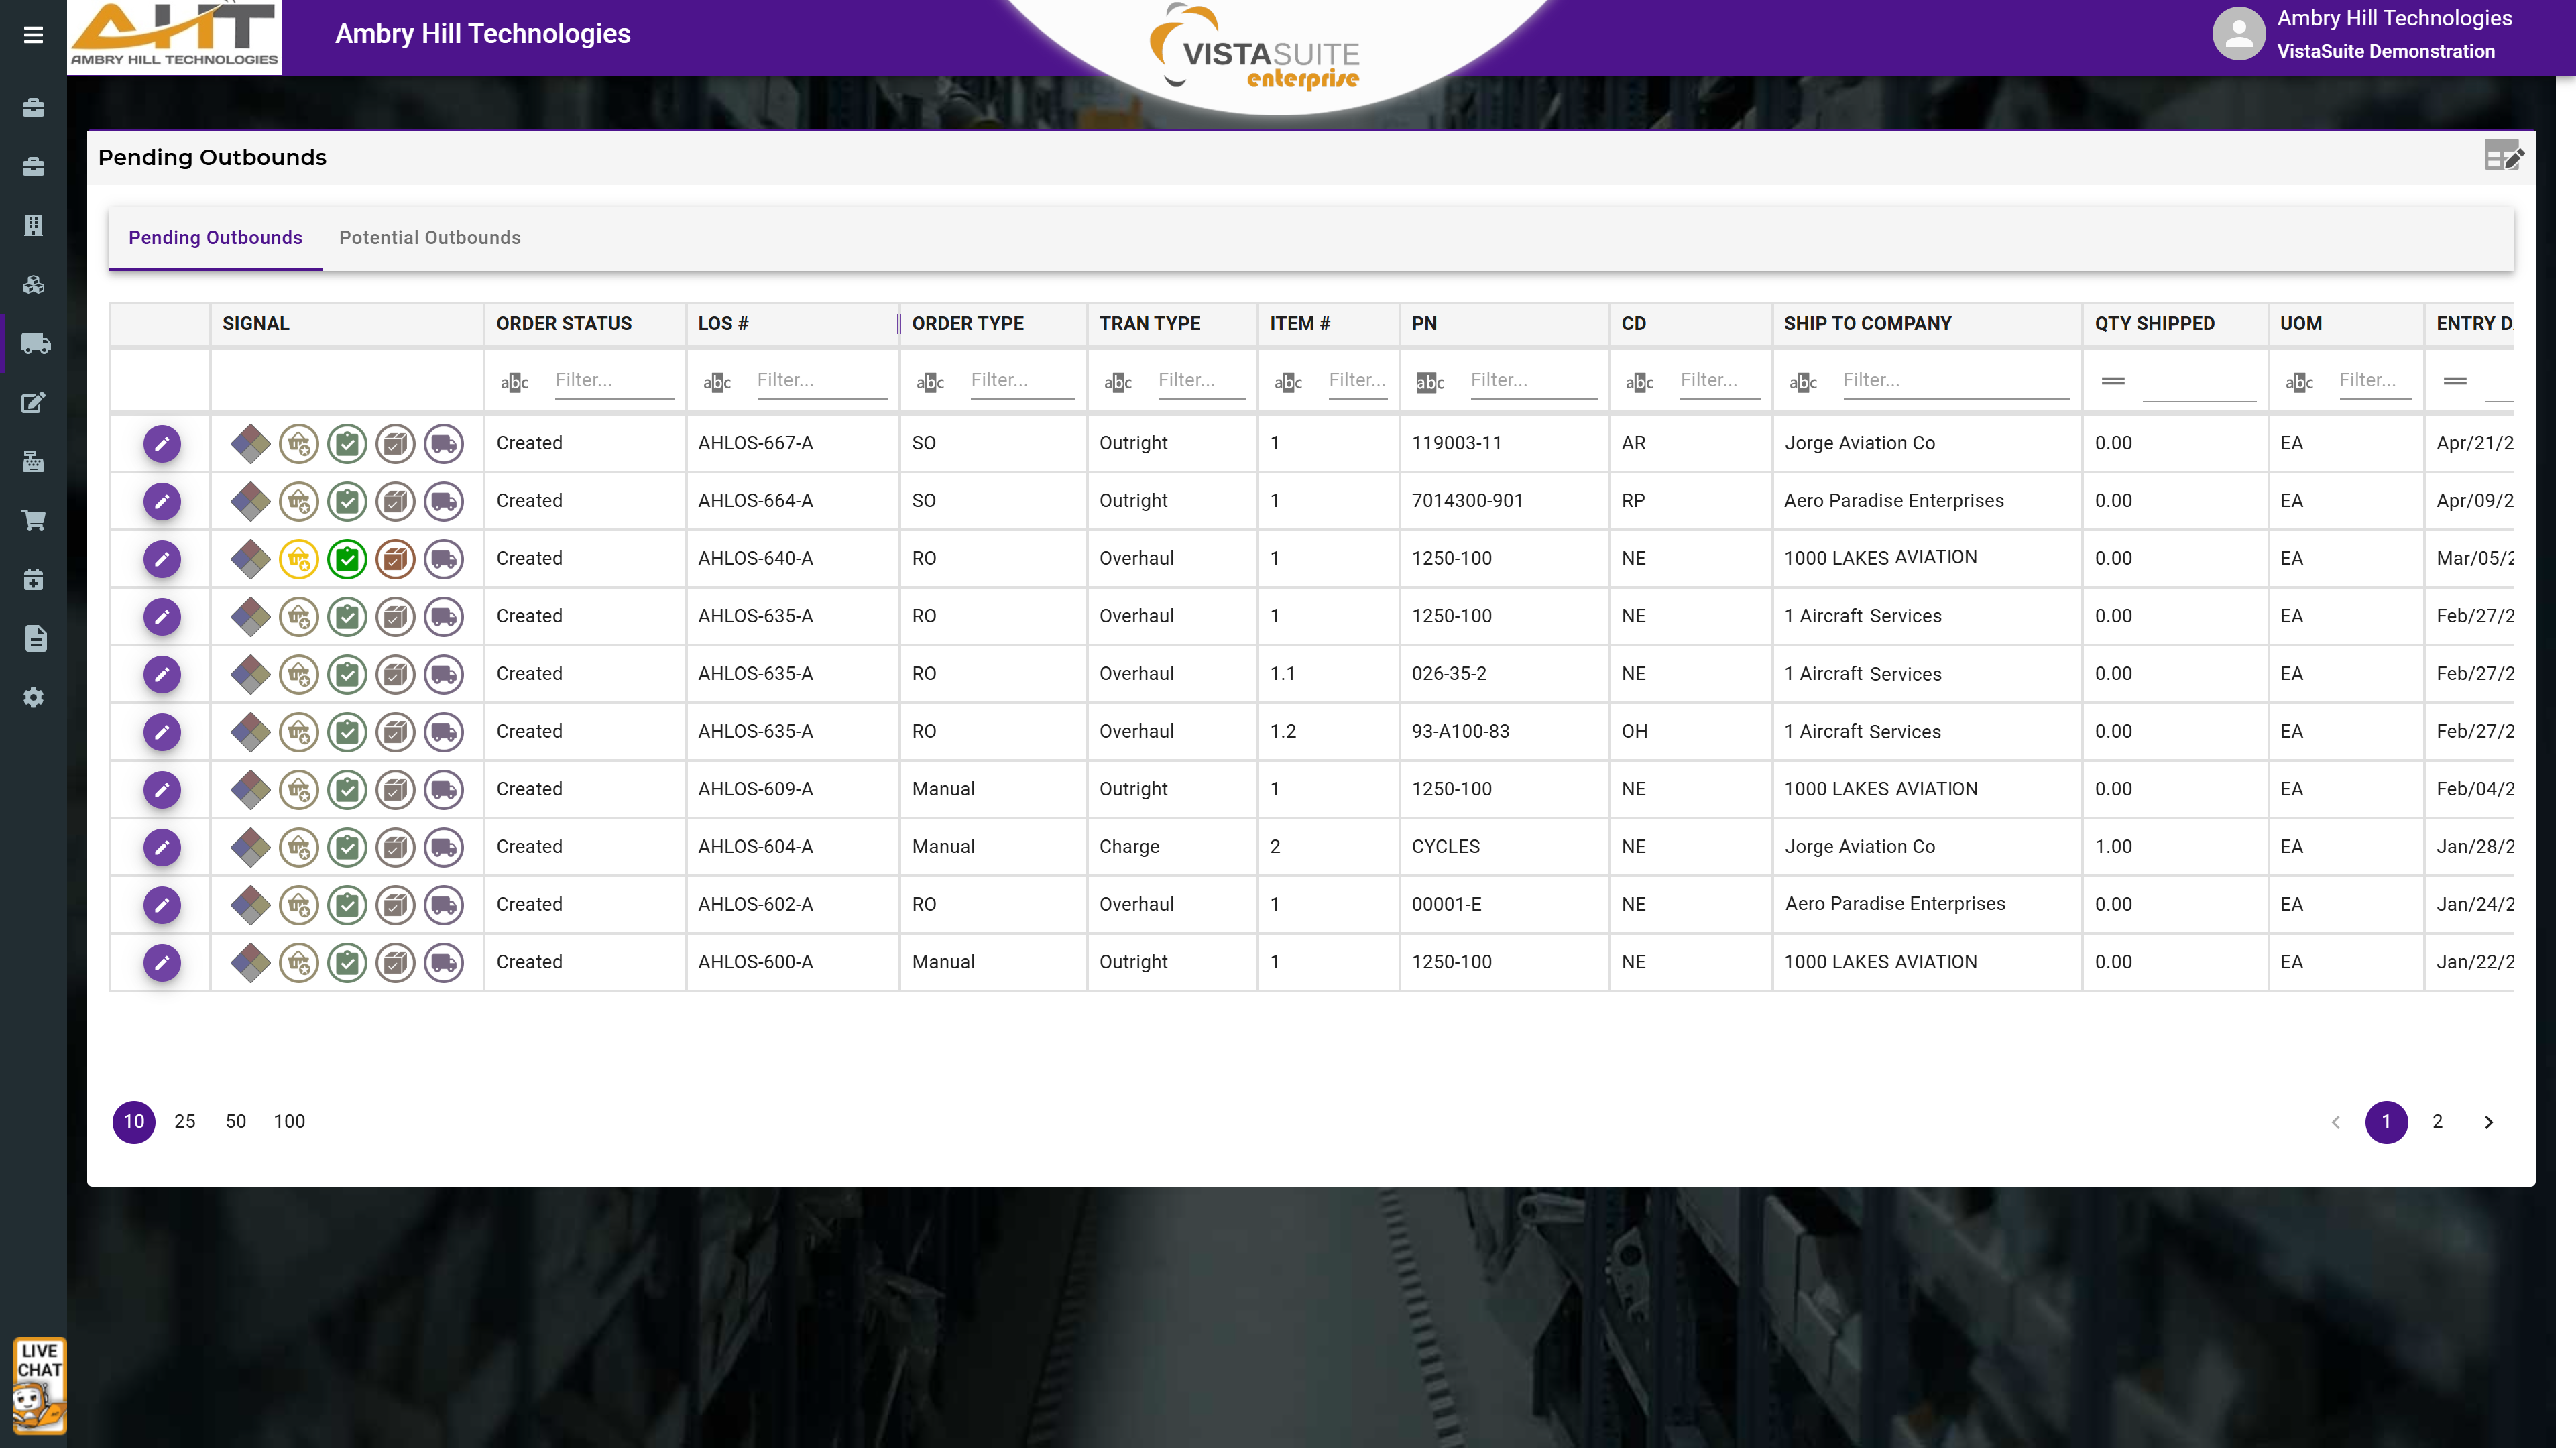This screenshot has width=2576, height=1449.
Task: Click the truck signal icon on AHLOS-664-A row
Action: coord(444,501)
